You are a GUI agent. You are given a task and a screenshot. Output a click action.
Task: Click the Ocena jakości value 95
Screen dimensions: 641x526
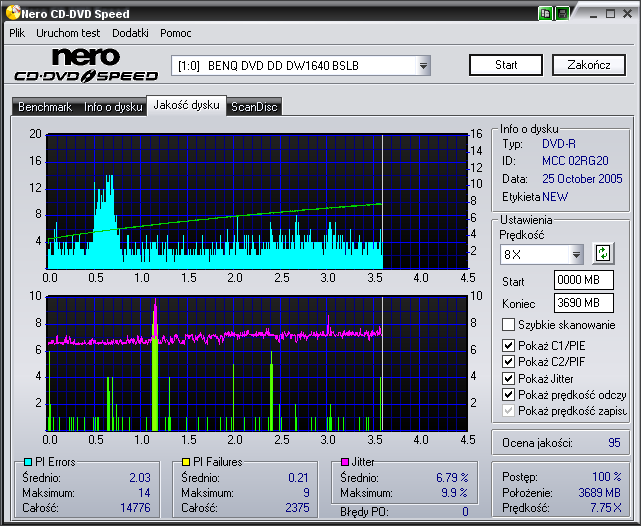point(614,443)
